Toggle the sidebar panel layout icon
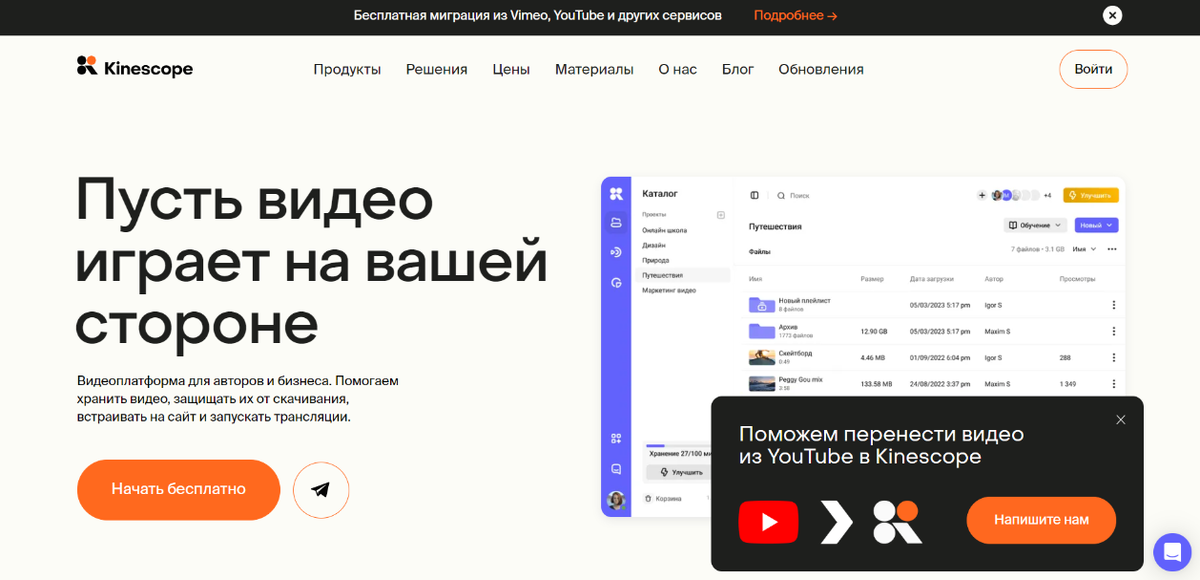This screenshot has width=1200, height=580. tap(755, 195)
